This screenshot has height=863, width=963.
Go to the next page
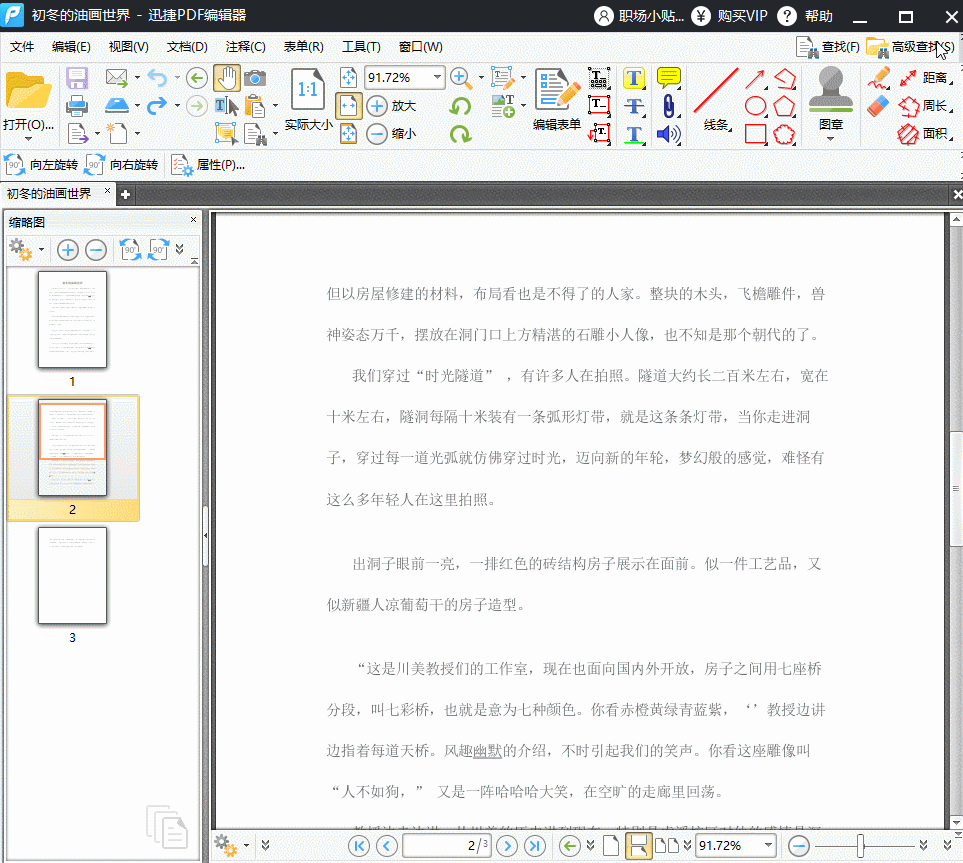click(x=507, y=846)
